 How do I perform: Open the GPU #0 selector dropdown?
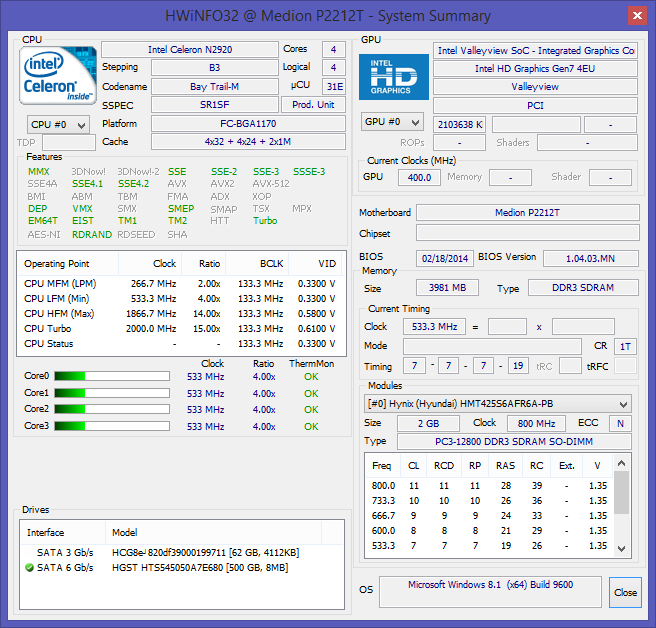coord(392,122)
